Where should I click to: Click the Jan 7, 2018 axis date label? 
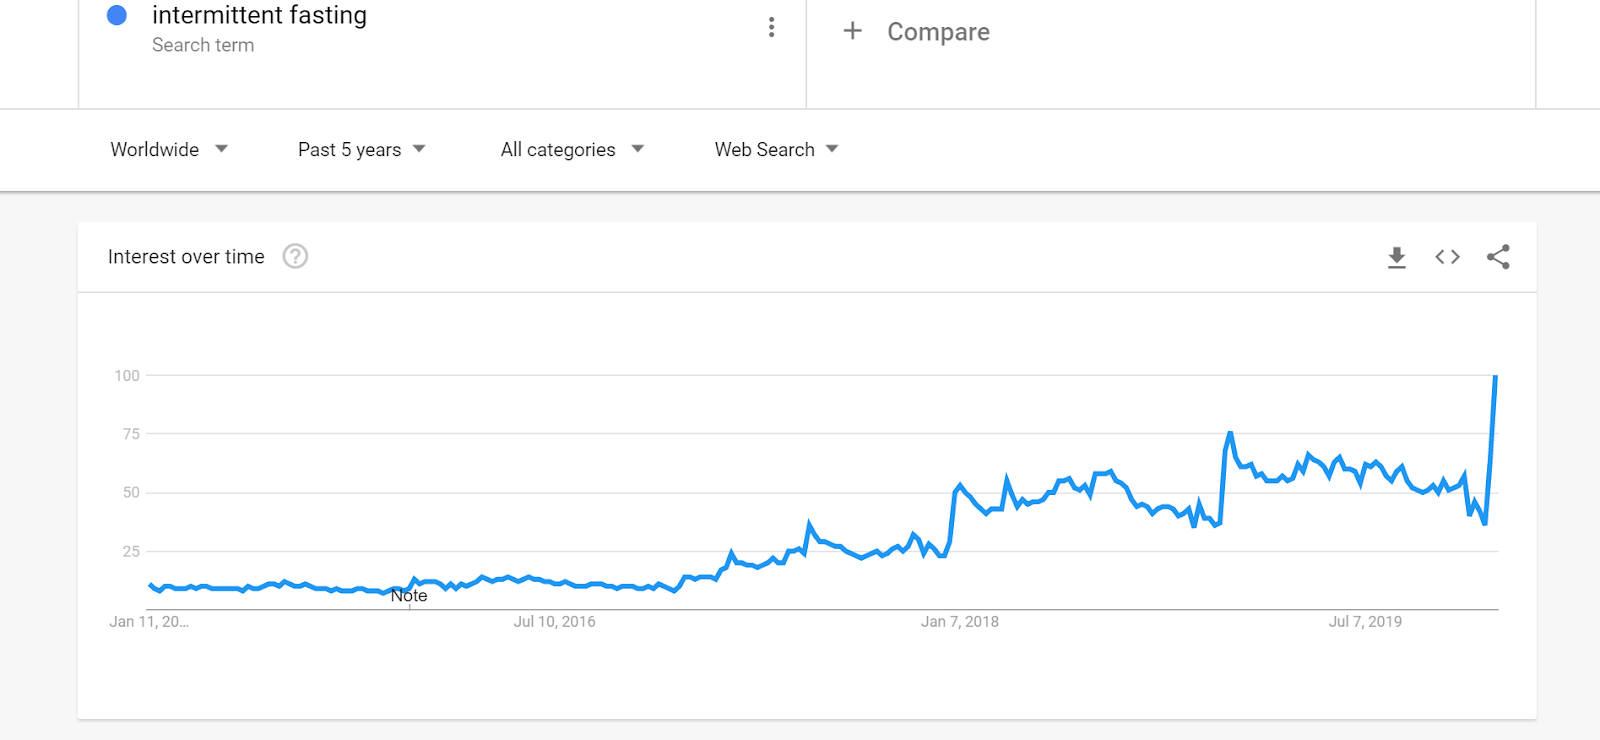pos(959,622)
